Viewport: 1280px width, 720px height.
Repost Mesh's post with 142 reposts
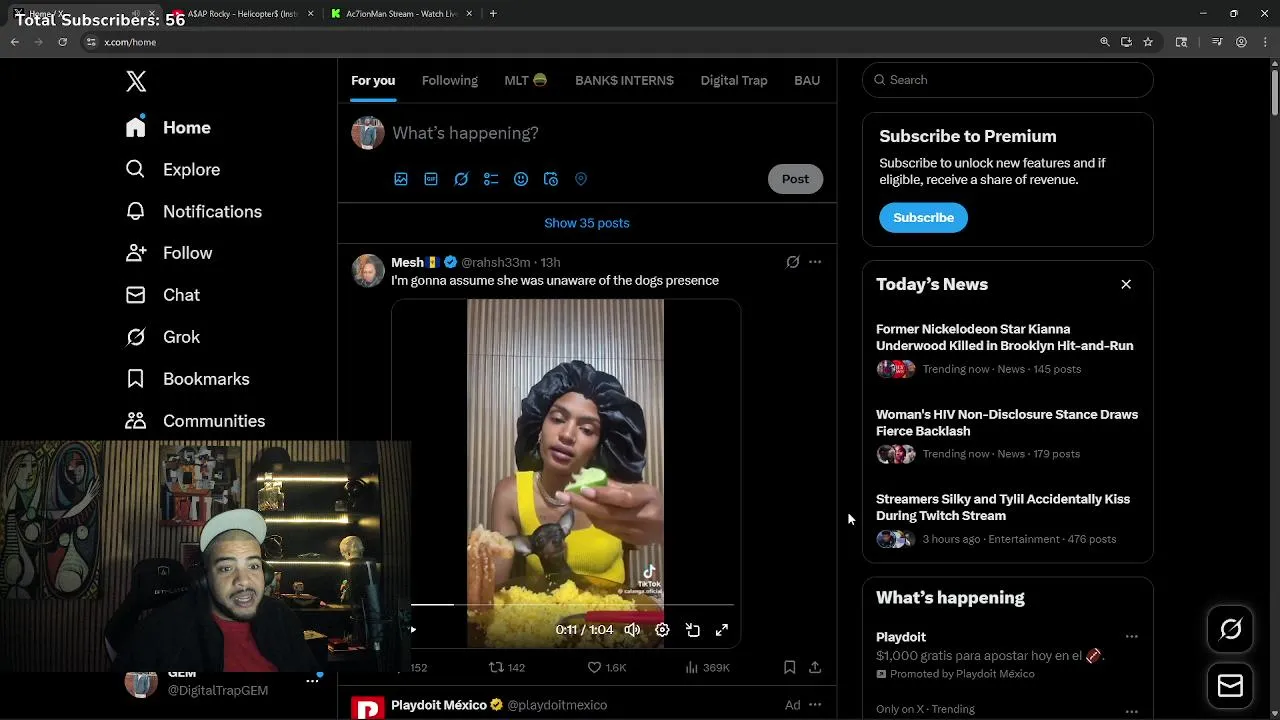pyautogui.click(x=507, y=667)
